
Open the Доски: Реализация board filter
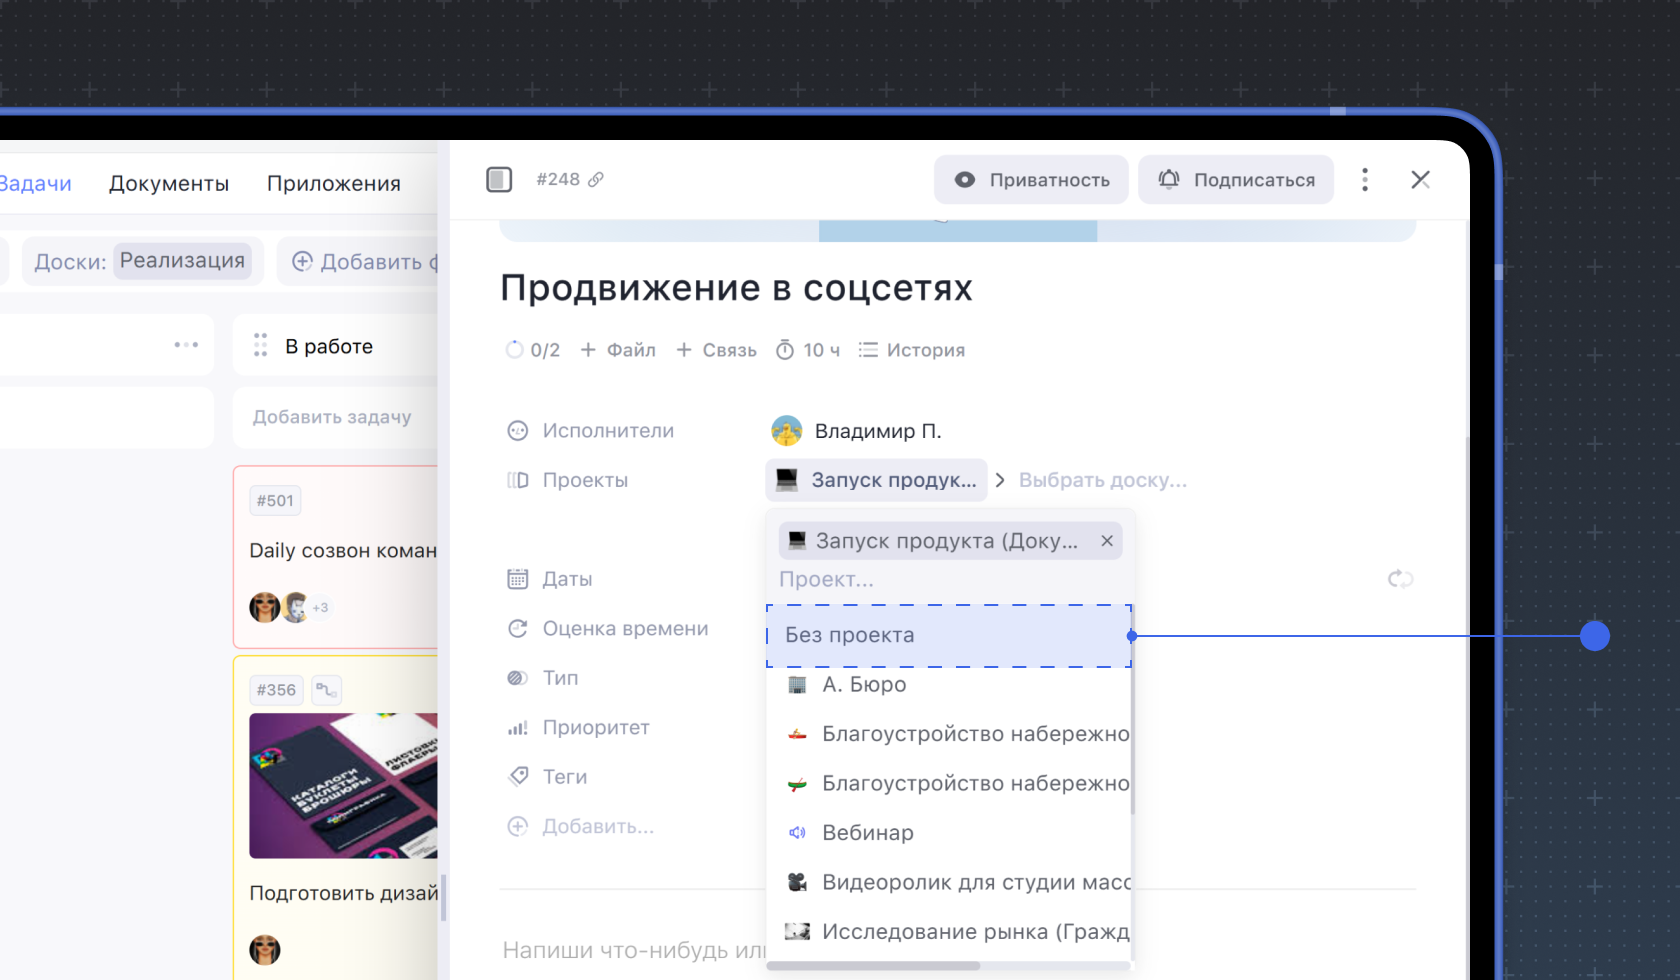coord(143,261)
